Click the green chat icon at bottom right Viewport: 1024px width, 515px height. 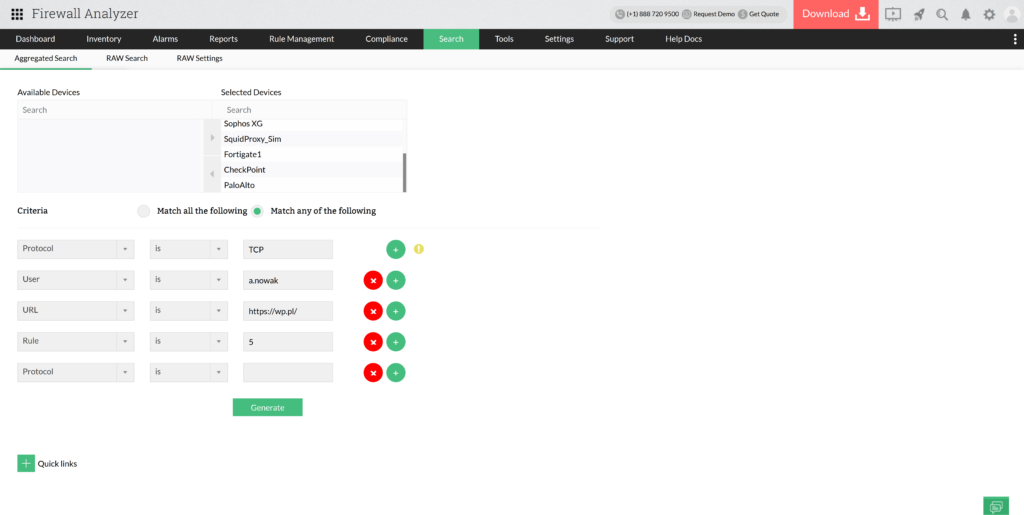(x=995, y=506)
